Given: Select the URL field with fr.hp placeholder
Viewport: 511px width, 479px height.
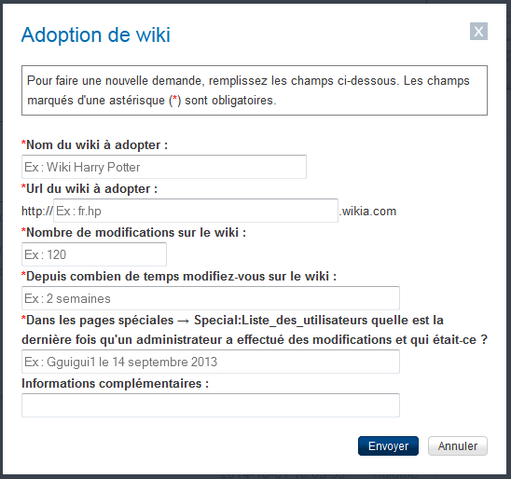Looking at the screenshot, I should point(196,211).
